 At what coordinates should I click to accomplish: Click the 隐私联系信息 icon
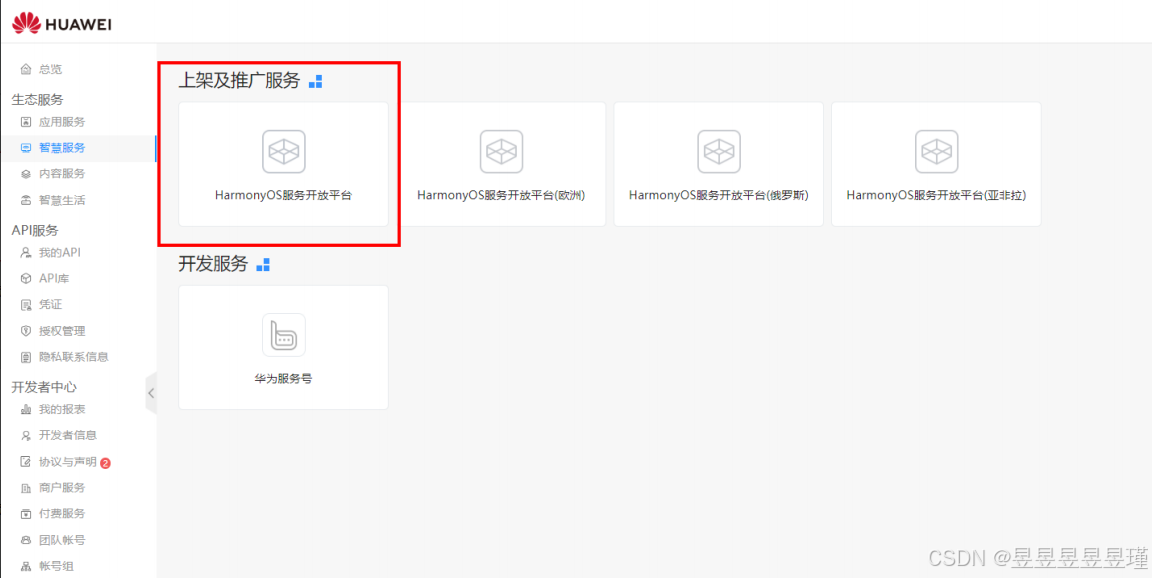tap(26, 357)
